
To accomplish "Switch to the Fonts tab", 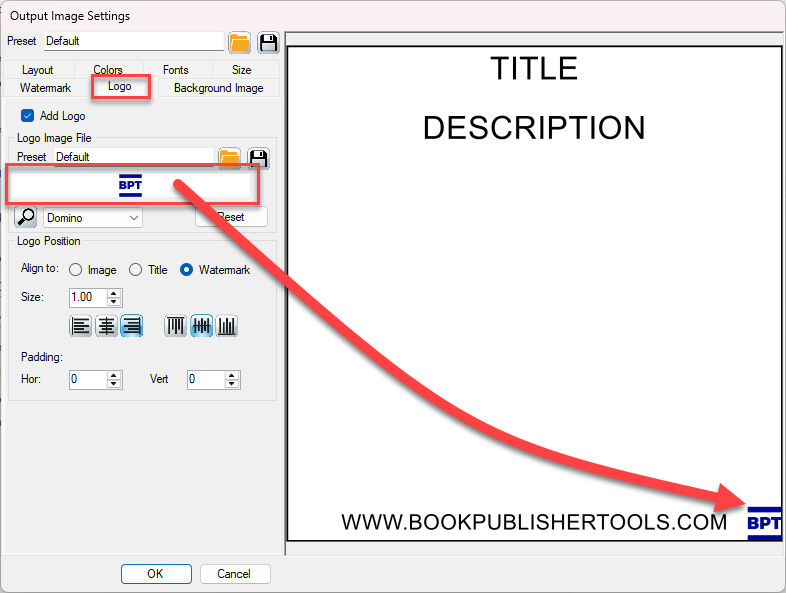I will point(175,70).
